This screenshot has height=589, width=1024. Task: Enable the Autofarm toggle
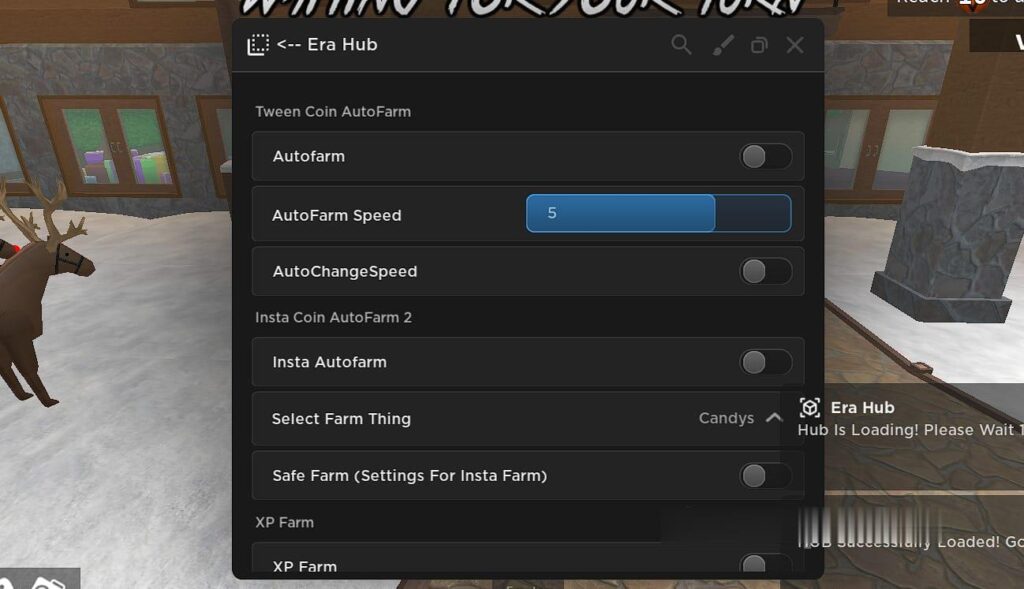[765, 157]
